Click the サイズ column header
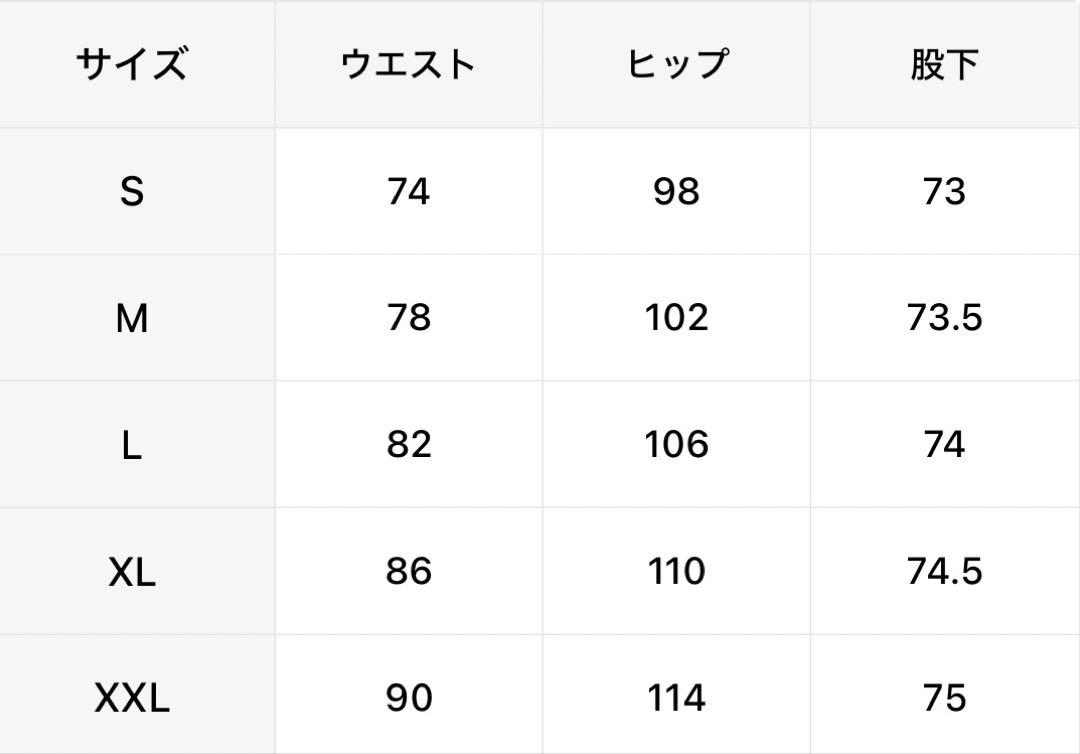 (132, 64)
